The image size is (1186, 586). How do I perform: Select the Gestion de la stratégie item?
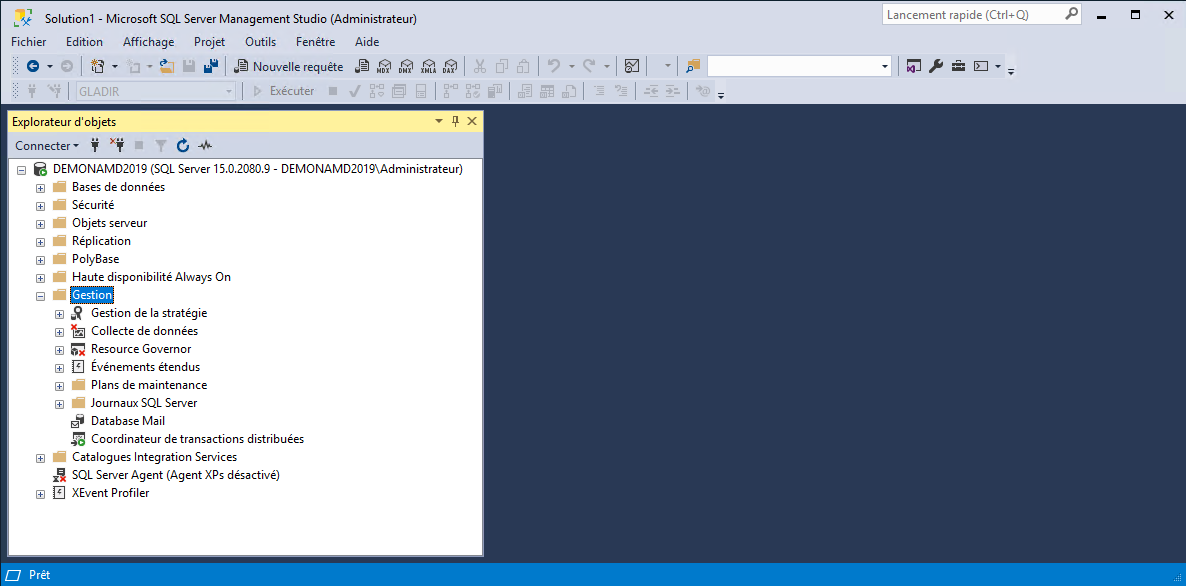(149, 312)
